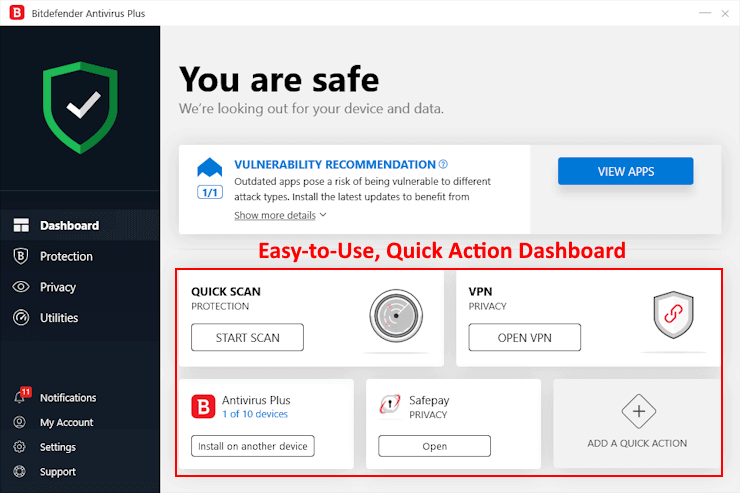The image size is (740, 493).
Task: Click the Bitdefender logo in title bar
Action: point(14,12)
